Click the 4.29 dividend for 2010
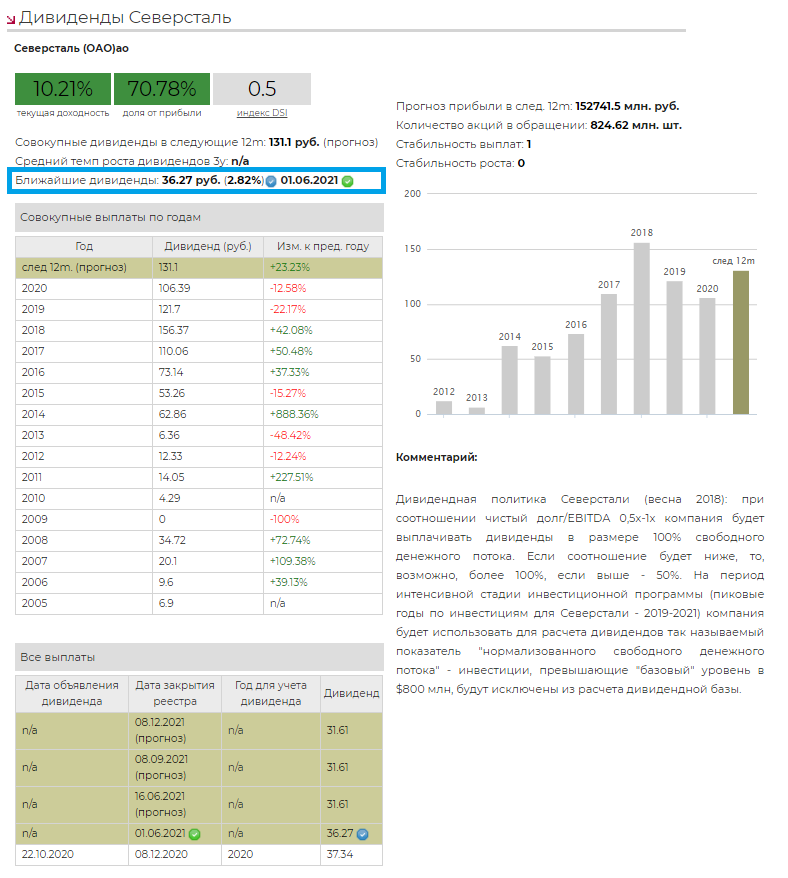 coord(169,498)
